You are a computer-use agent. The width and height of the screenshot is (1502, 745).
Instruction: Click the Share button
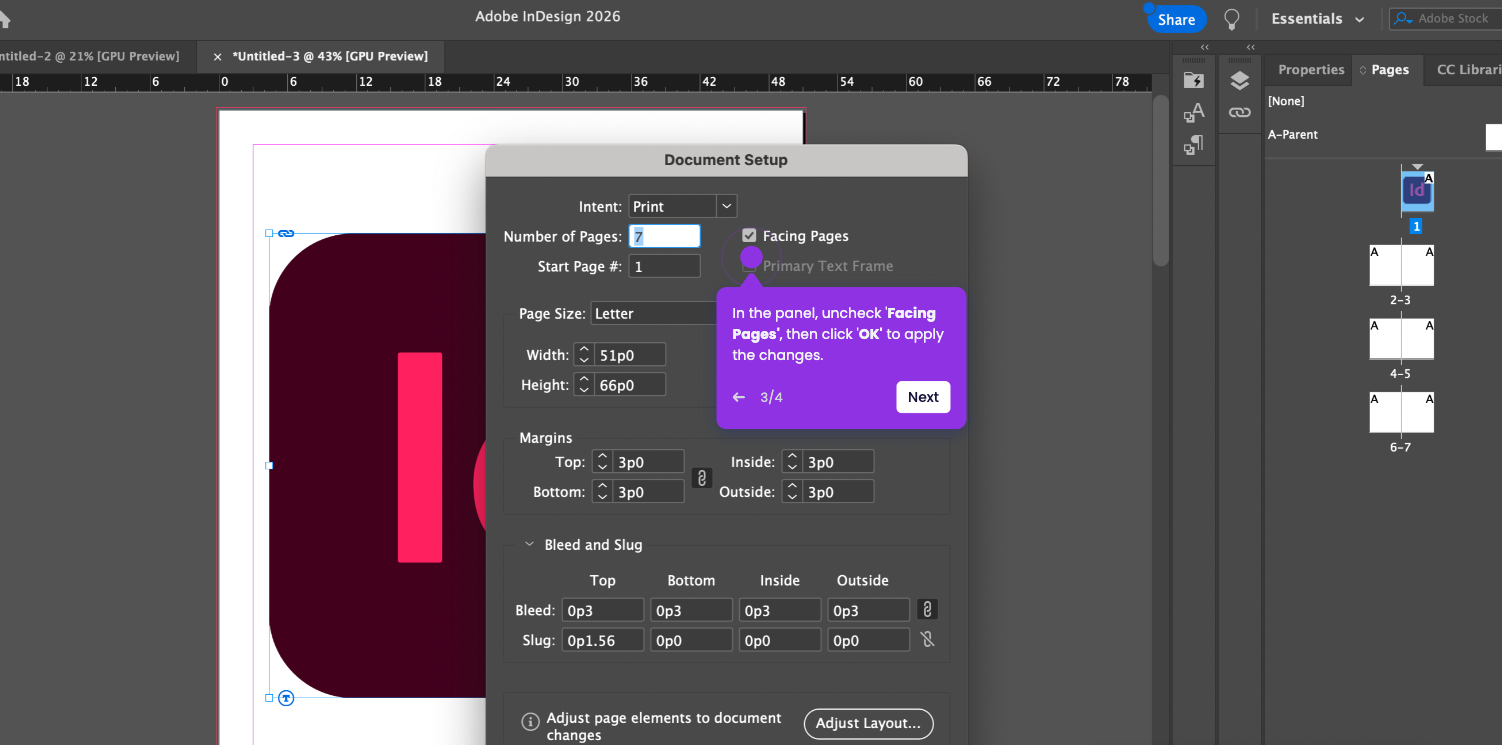point(1176,19)
